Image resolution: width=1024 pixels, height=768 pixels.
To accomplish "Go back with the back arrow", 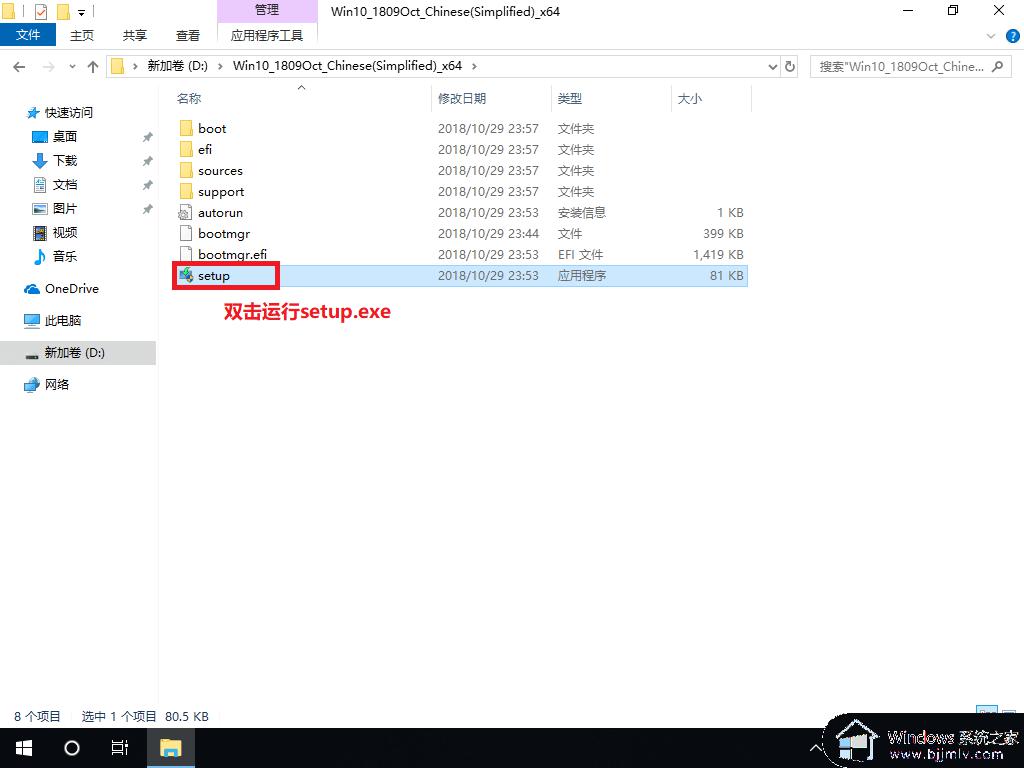I will [x=20, y=66].
